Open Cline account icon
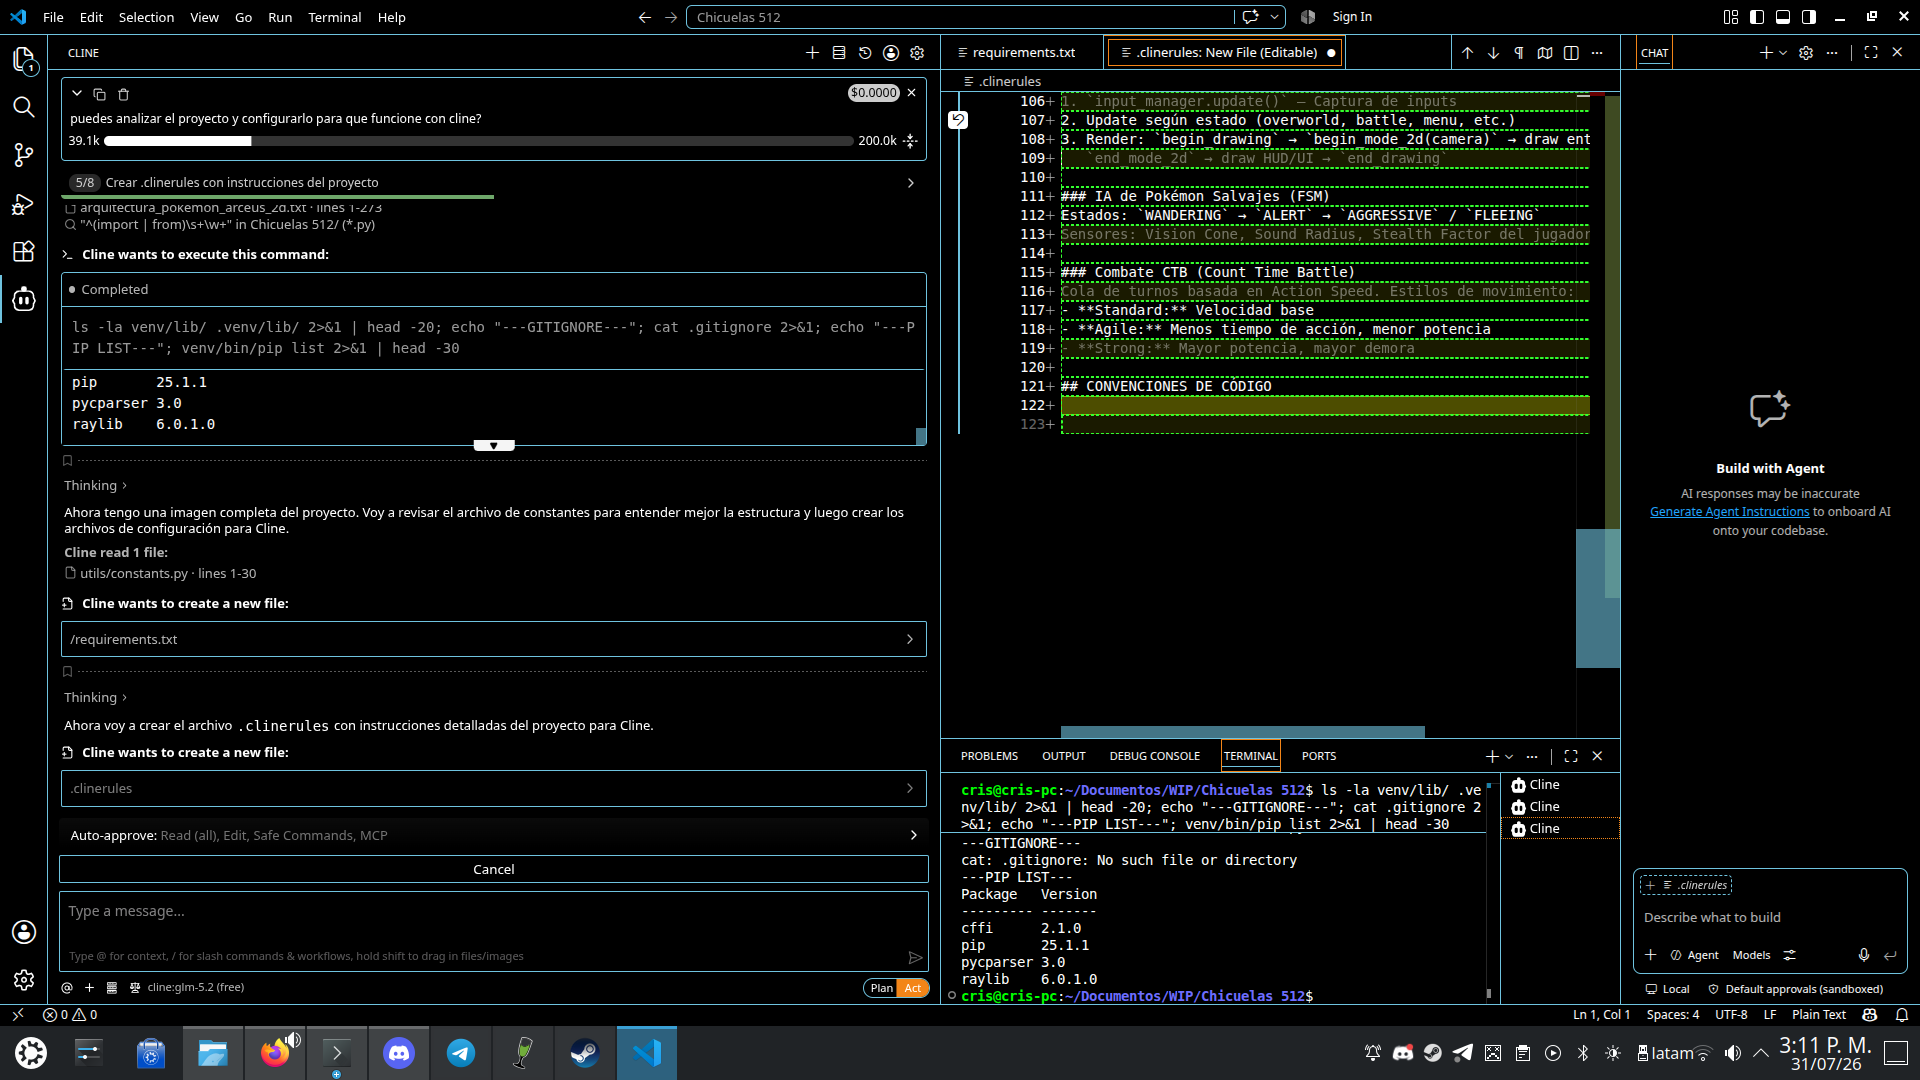The image size is (1920, 1080). point(891,53)
